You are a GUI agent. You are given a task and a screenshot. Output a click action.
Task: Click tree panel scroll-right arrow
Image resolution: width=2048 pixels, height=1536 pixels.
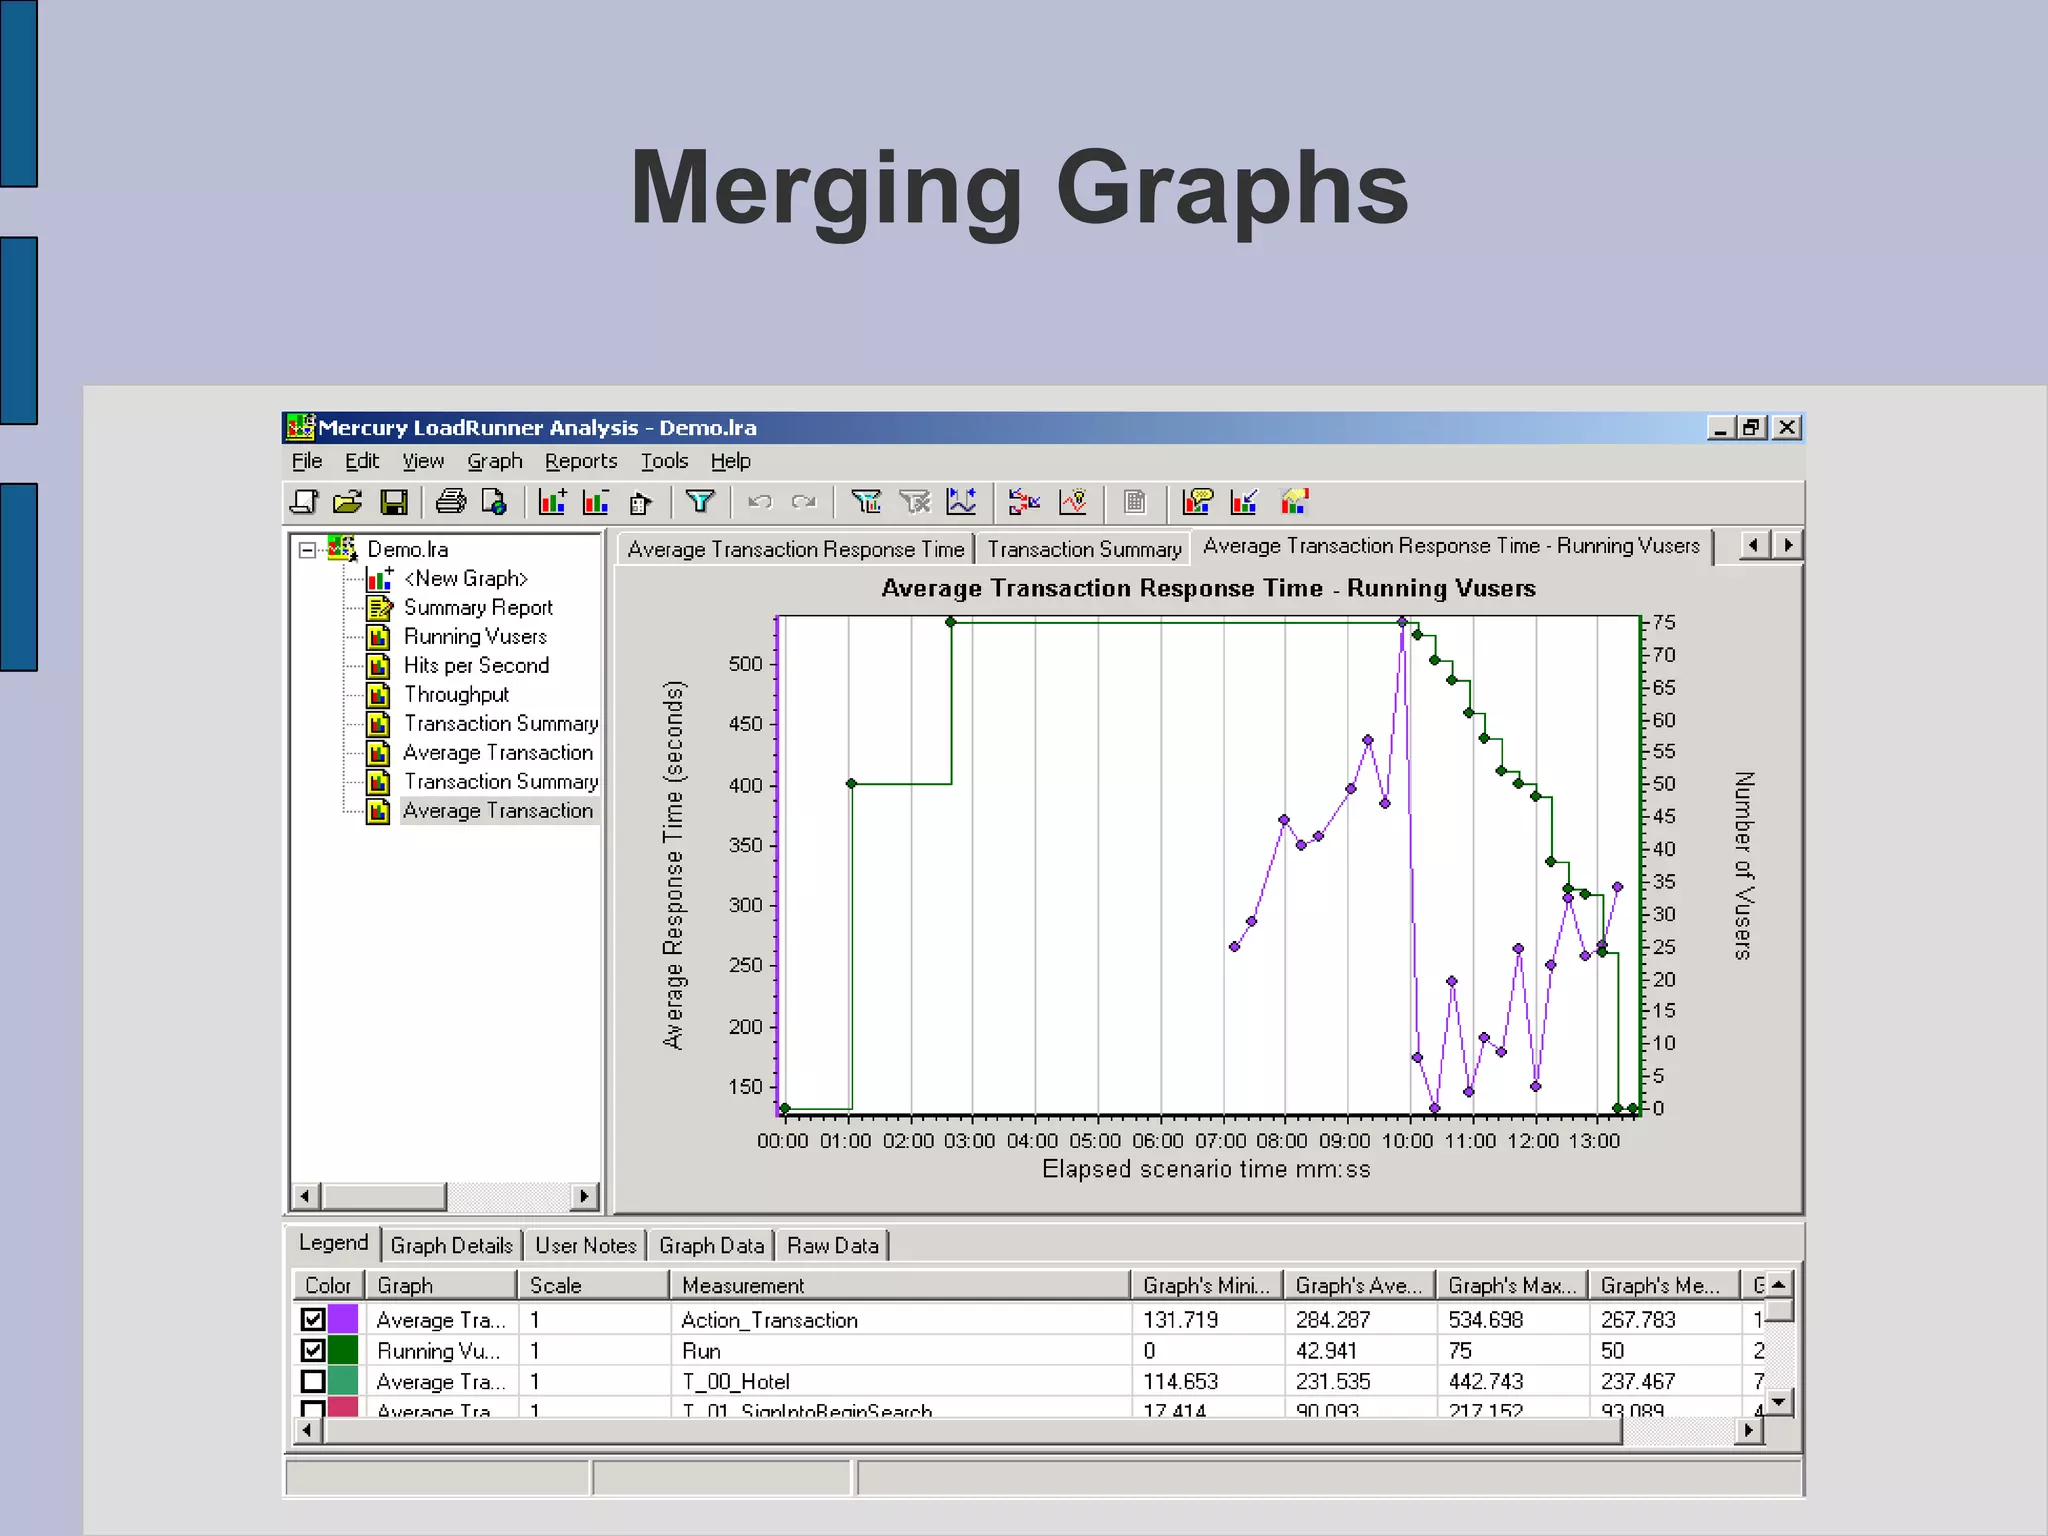point(584,1195)
